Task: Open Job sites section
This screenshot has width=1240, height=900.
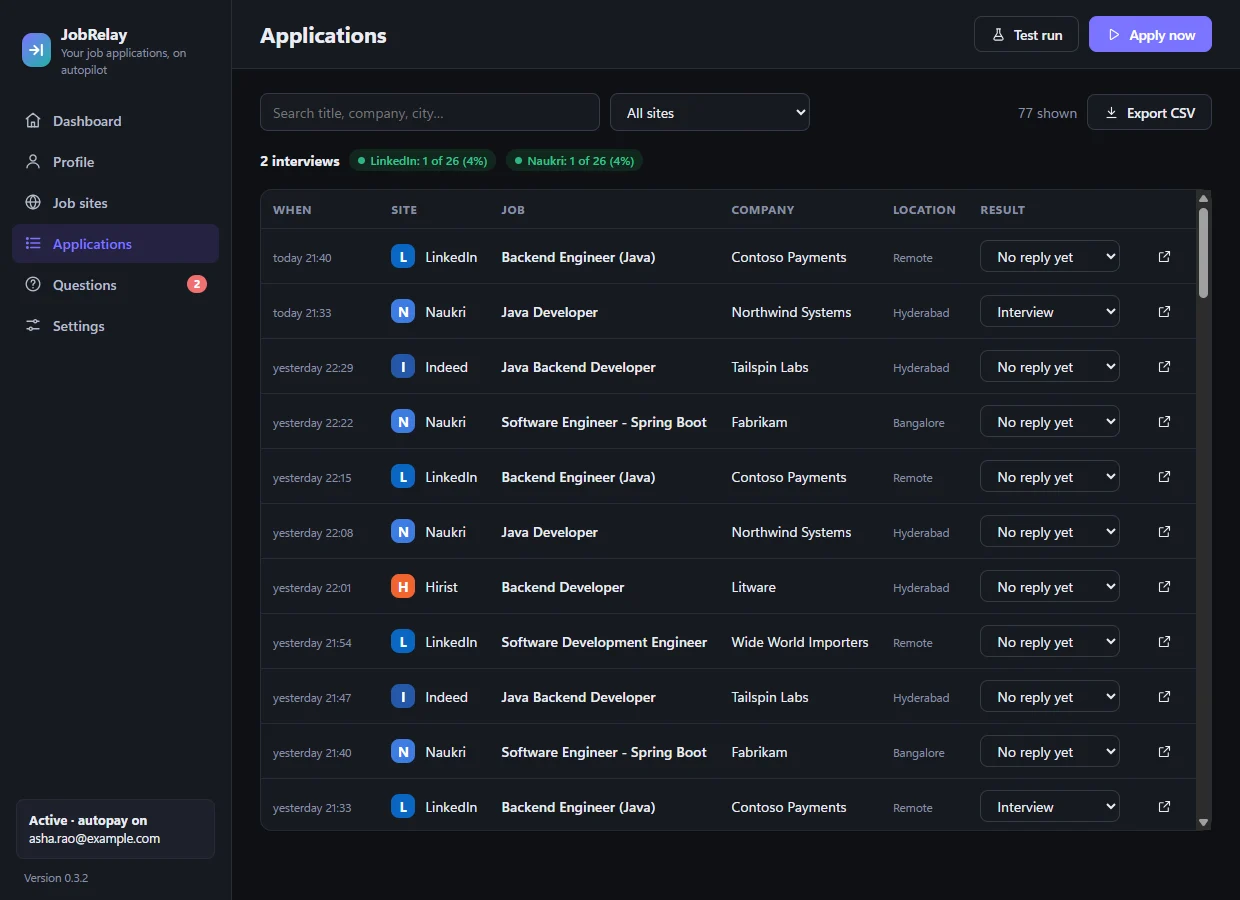Action: click(115, 203)
